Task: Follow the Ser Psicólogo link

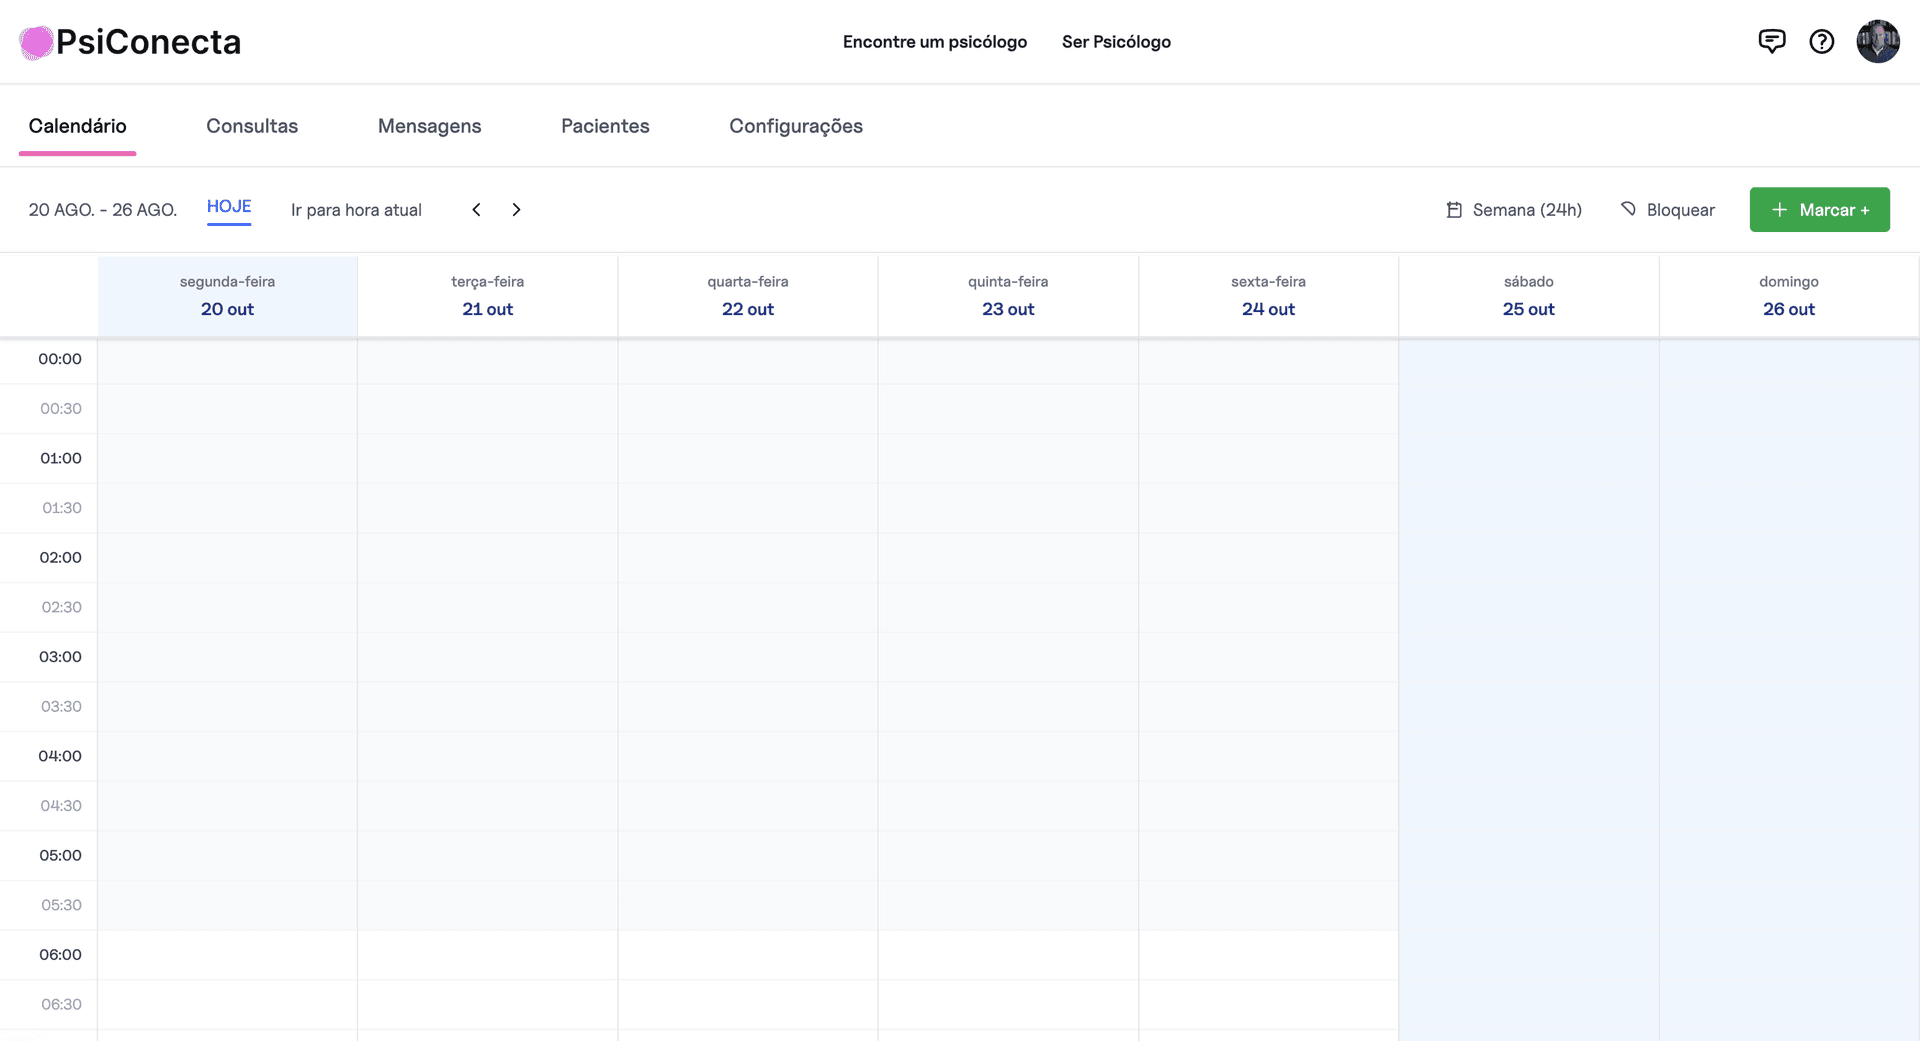Action: pos(1116,42)
